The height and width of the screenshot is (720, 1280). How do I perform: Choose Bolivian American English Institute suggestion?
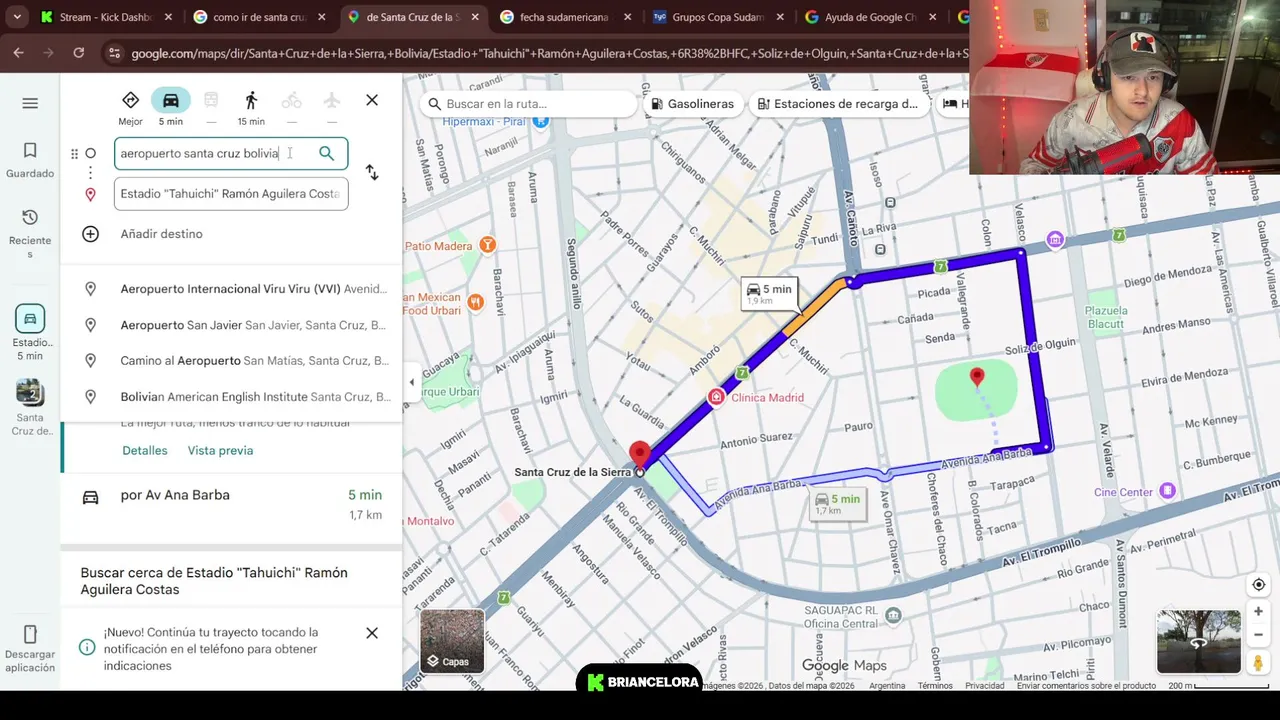coord(231,397)
